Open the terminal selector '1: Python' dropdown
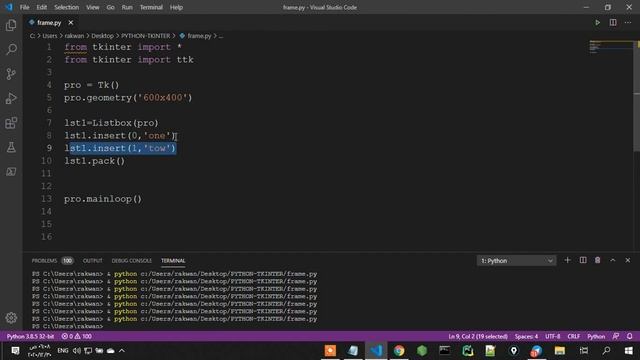This screenshot has height=360, width=640. (516, 260)
